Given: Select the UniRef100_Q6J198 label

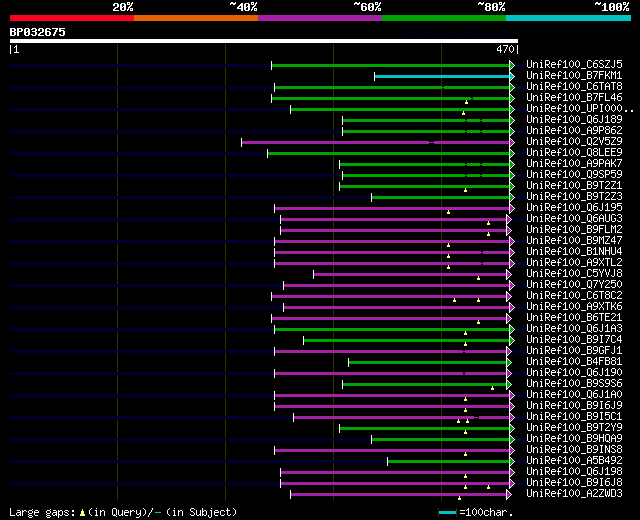Looking at the screenshot, I should (574, 472).
